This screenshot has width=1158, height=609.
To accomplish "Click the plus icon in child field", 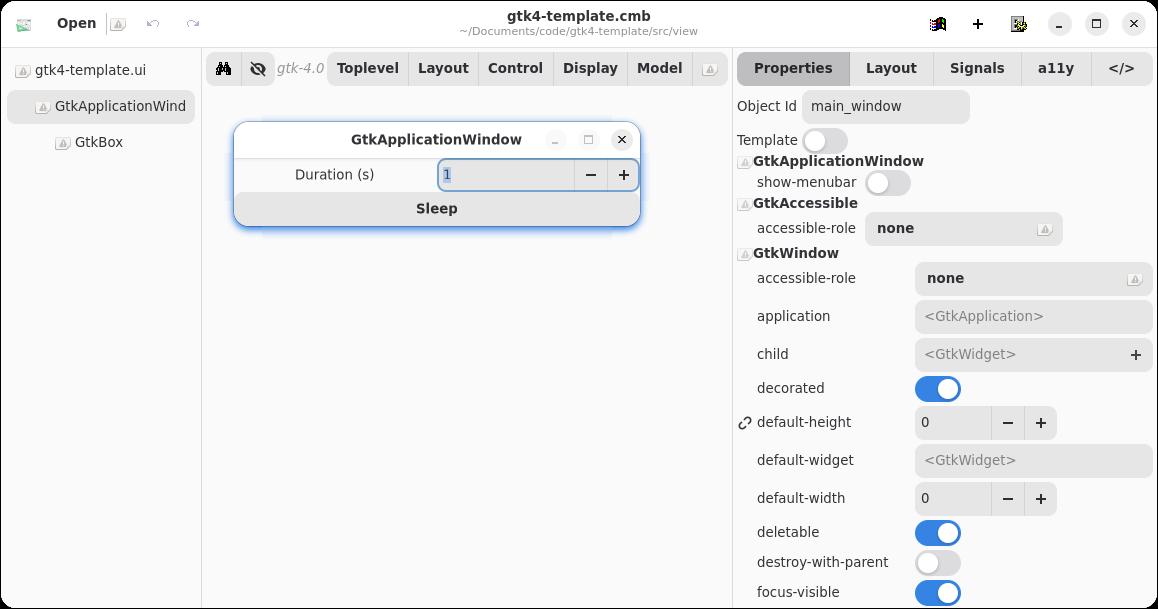I will pos(1136,354).
